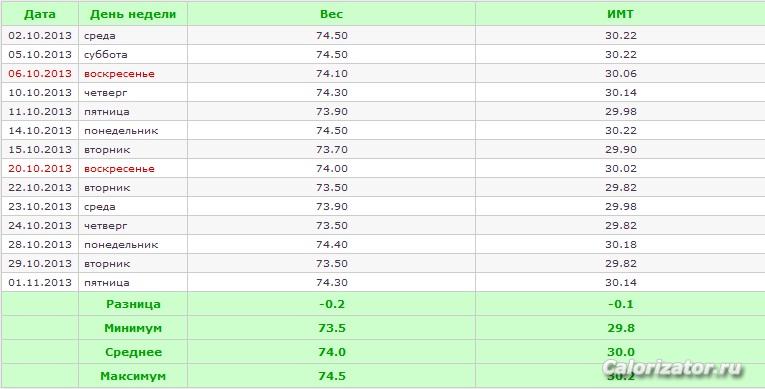Click the 74.10 weight value
This screenshot has width=765, height=389.
[332, 74]
